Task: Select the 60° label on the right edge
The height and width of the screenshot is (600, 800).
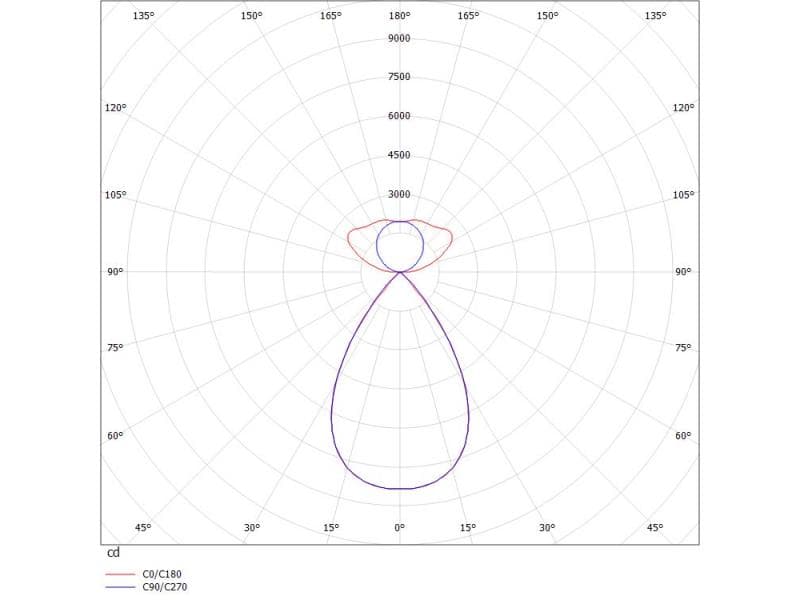Action: [683, 436]
